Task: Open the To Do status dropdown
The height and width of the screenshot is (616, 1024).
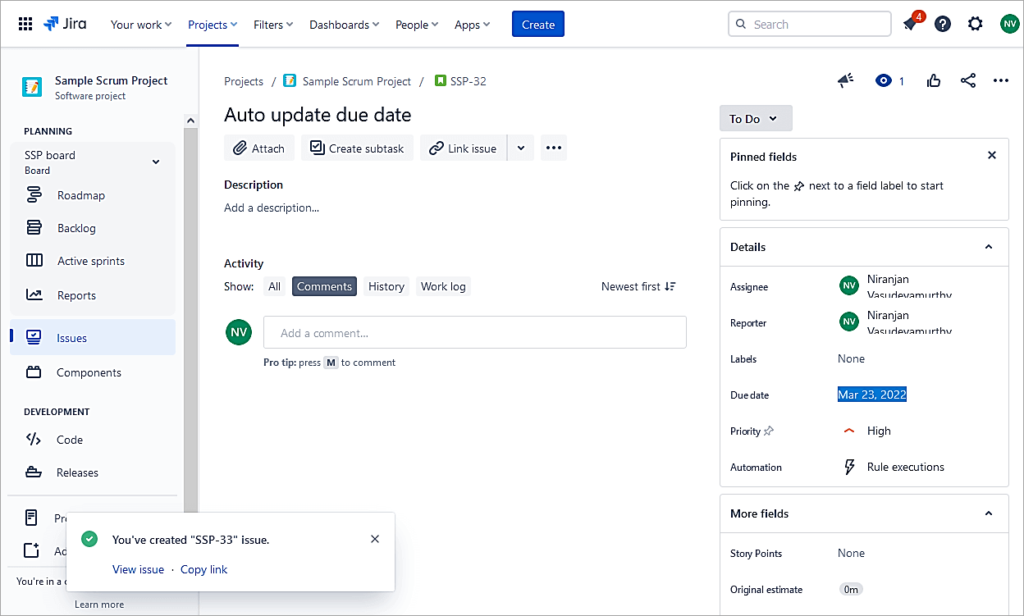Action: [x=755, y=117]
